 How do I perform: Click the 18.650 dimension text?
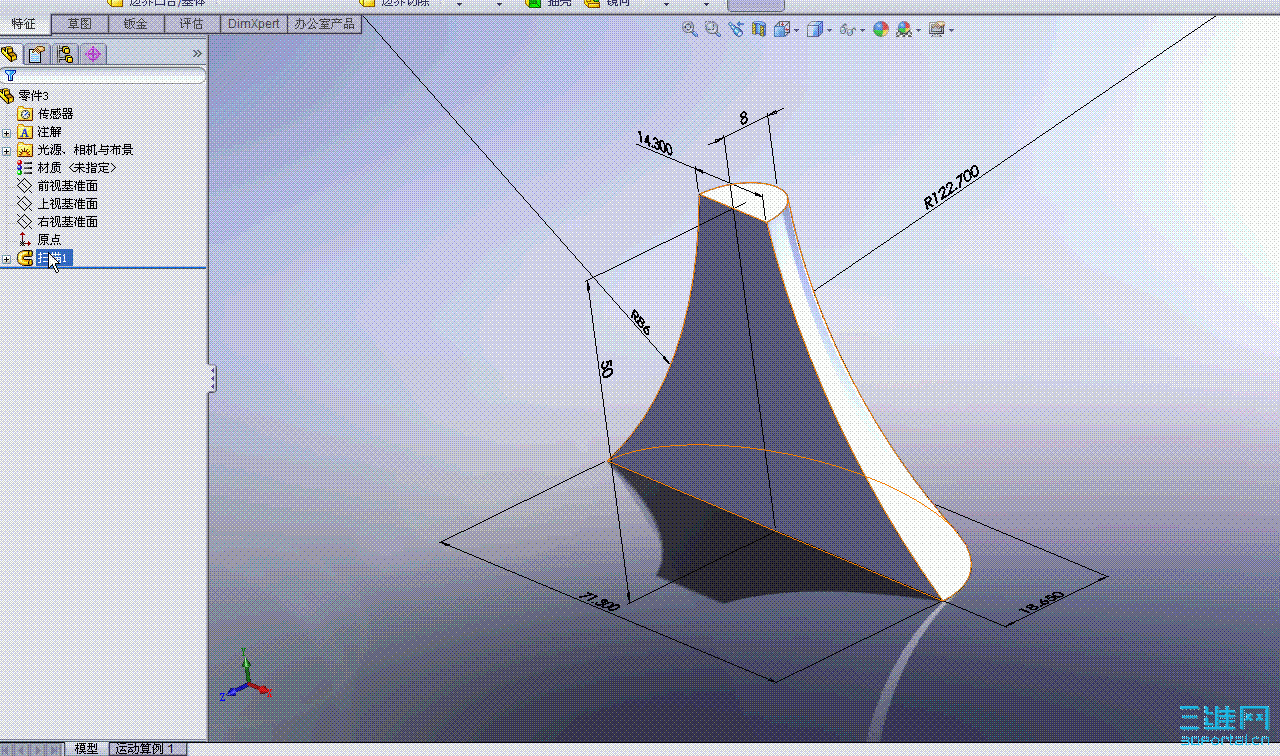tap(1041, 603)
